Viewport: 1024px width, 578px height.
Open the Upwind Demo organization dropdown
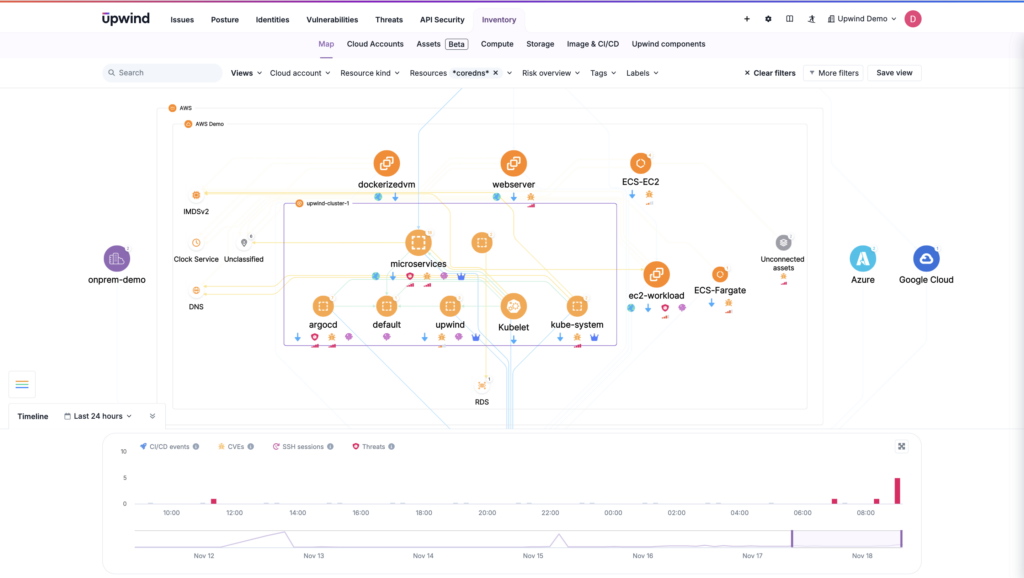click(864, 19)
